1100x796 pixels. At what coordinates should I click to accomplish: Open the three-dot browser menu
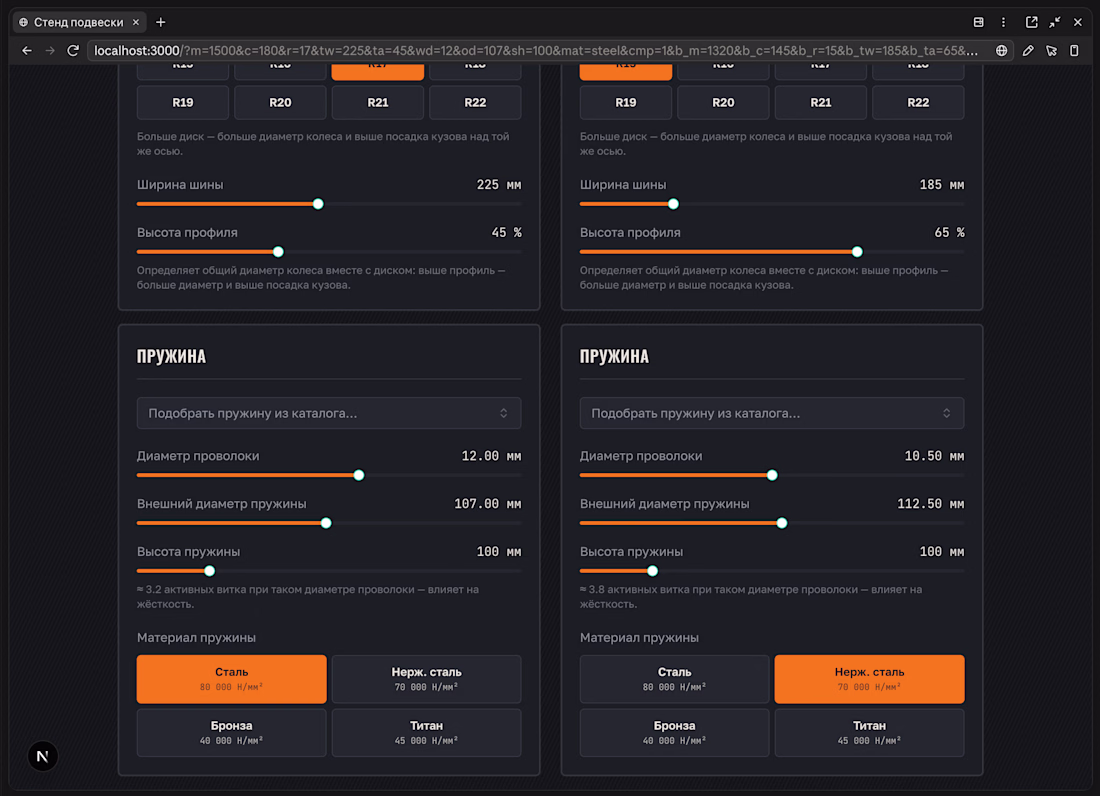tap(1003, 22)
